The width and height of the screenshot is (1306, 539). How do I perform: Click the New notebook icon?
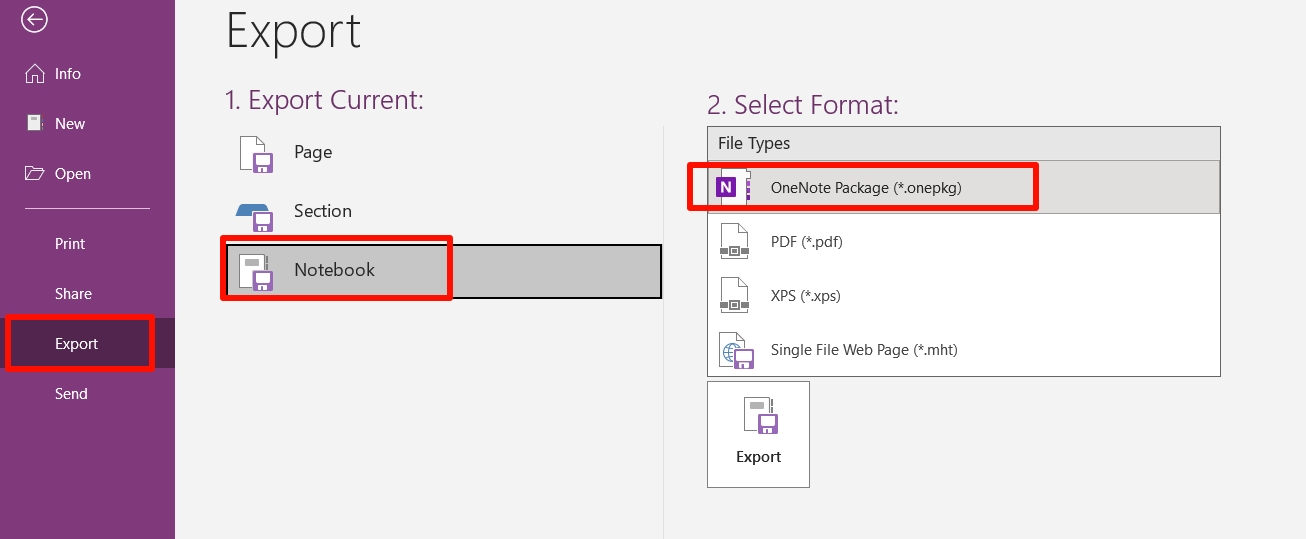coord(35,123)
